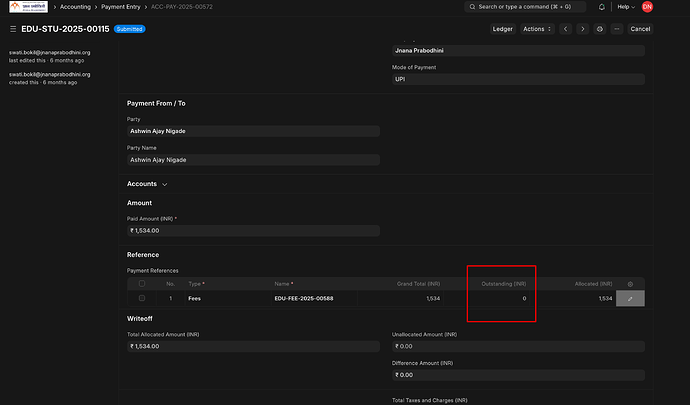Tick the checkbox for row 1
690x405 pixels.
(x=142, y=298)
